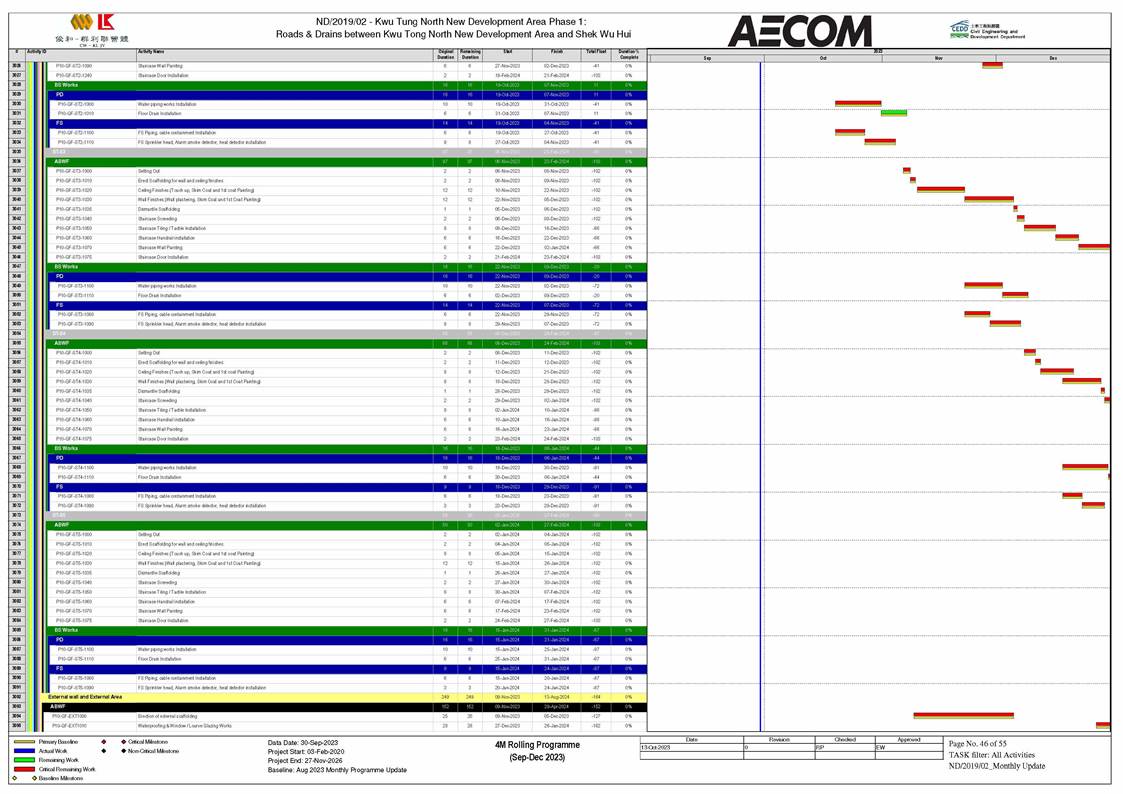
Task: Click the Non-Critical Milestone diamond in legend
Action: [x=102, y=750]
